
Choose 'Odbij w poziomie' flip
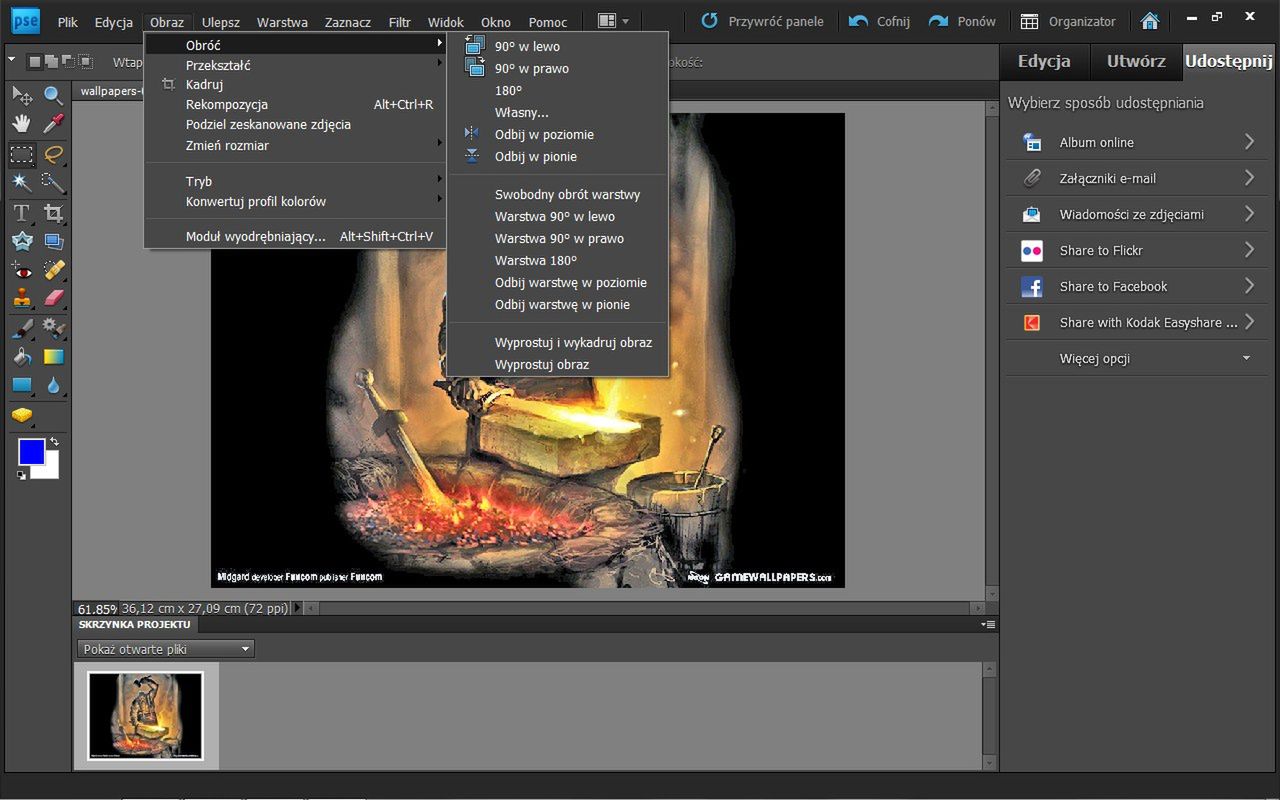point(557,134)
